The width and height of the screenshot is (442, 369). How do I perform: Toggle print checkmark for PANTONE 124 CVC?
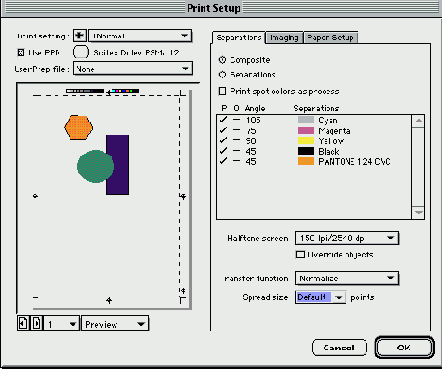(223, 161)
